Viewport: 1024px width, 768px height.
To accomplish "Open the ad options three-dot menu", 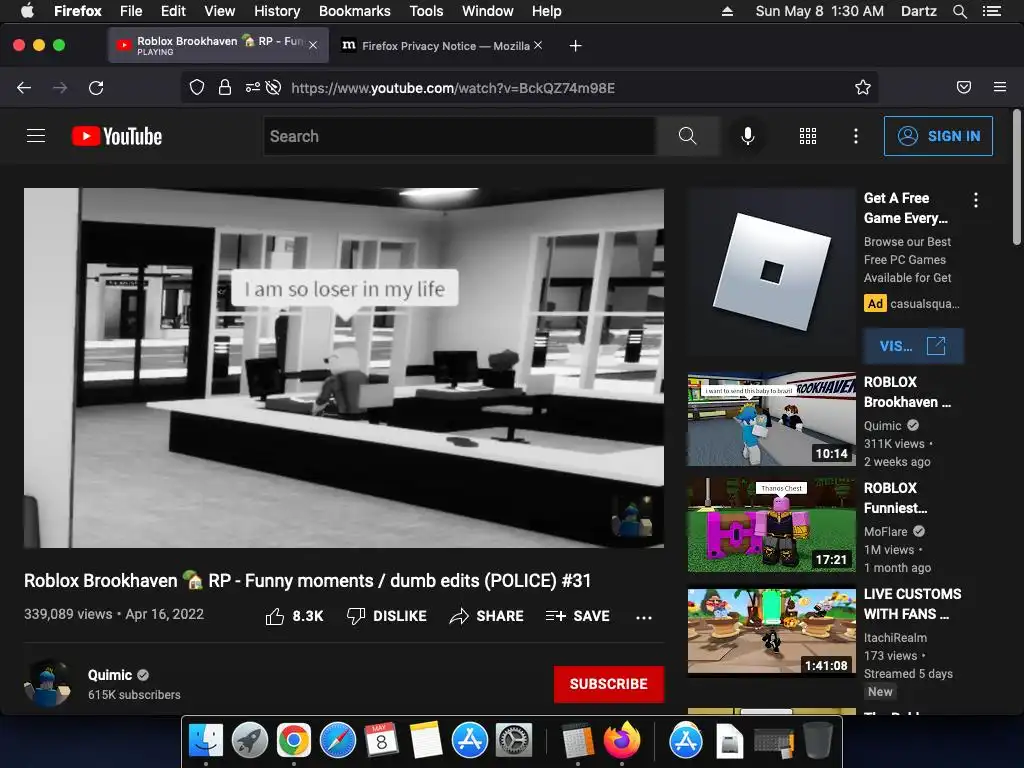I will pyautogui.click(x=976, y=200).
